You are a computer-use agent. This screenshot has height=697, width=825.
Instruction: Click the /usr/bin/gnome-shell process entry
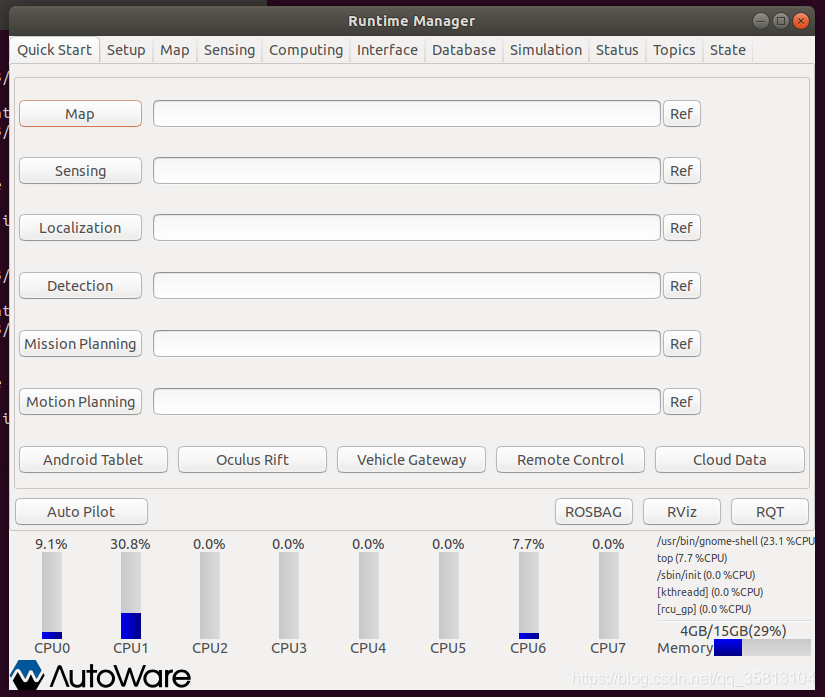click(735, 541)
